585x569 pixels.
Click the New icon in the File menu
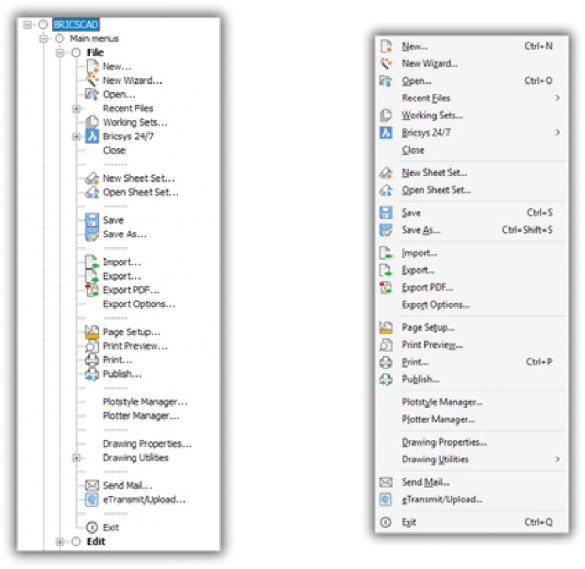(386, 47)
